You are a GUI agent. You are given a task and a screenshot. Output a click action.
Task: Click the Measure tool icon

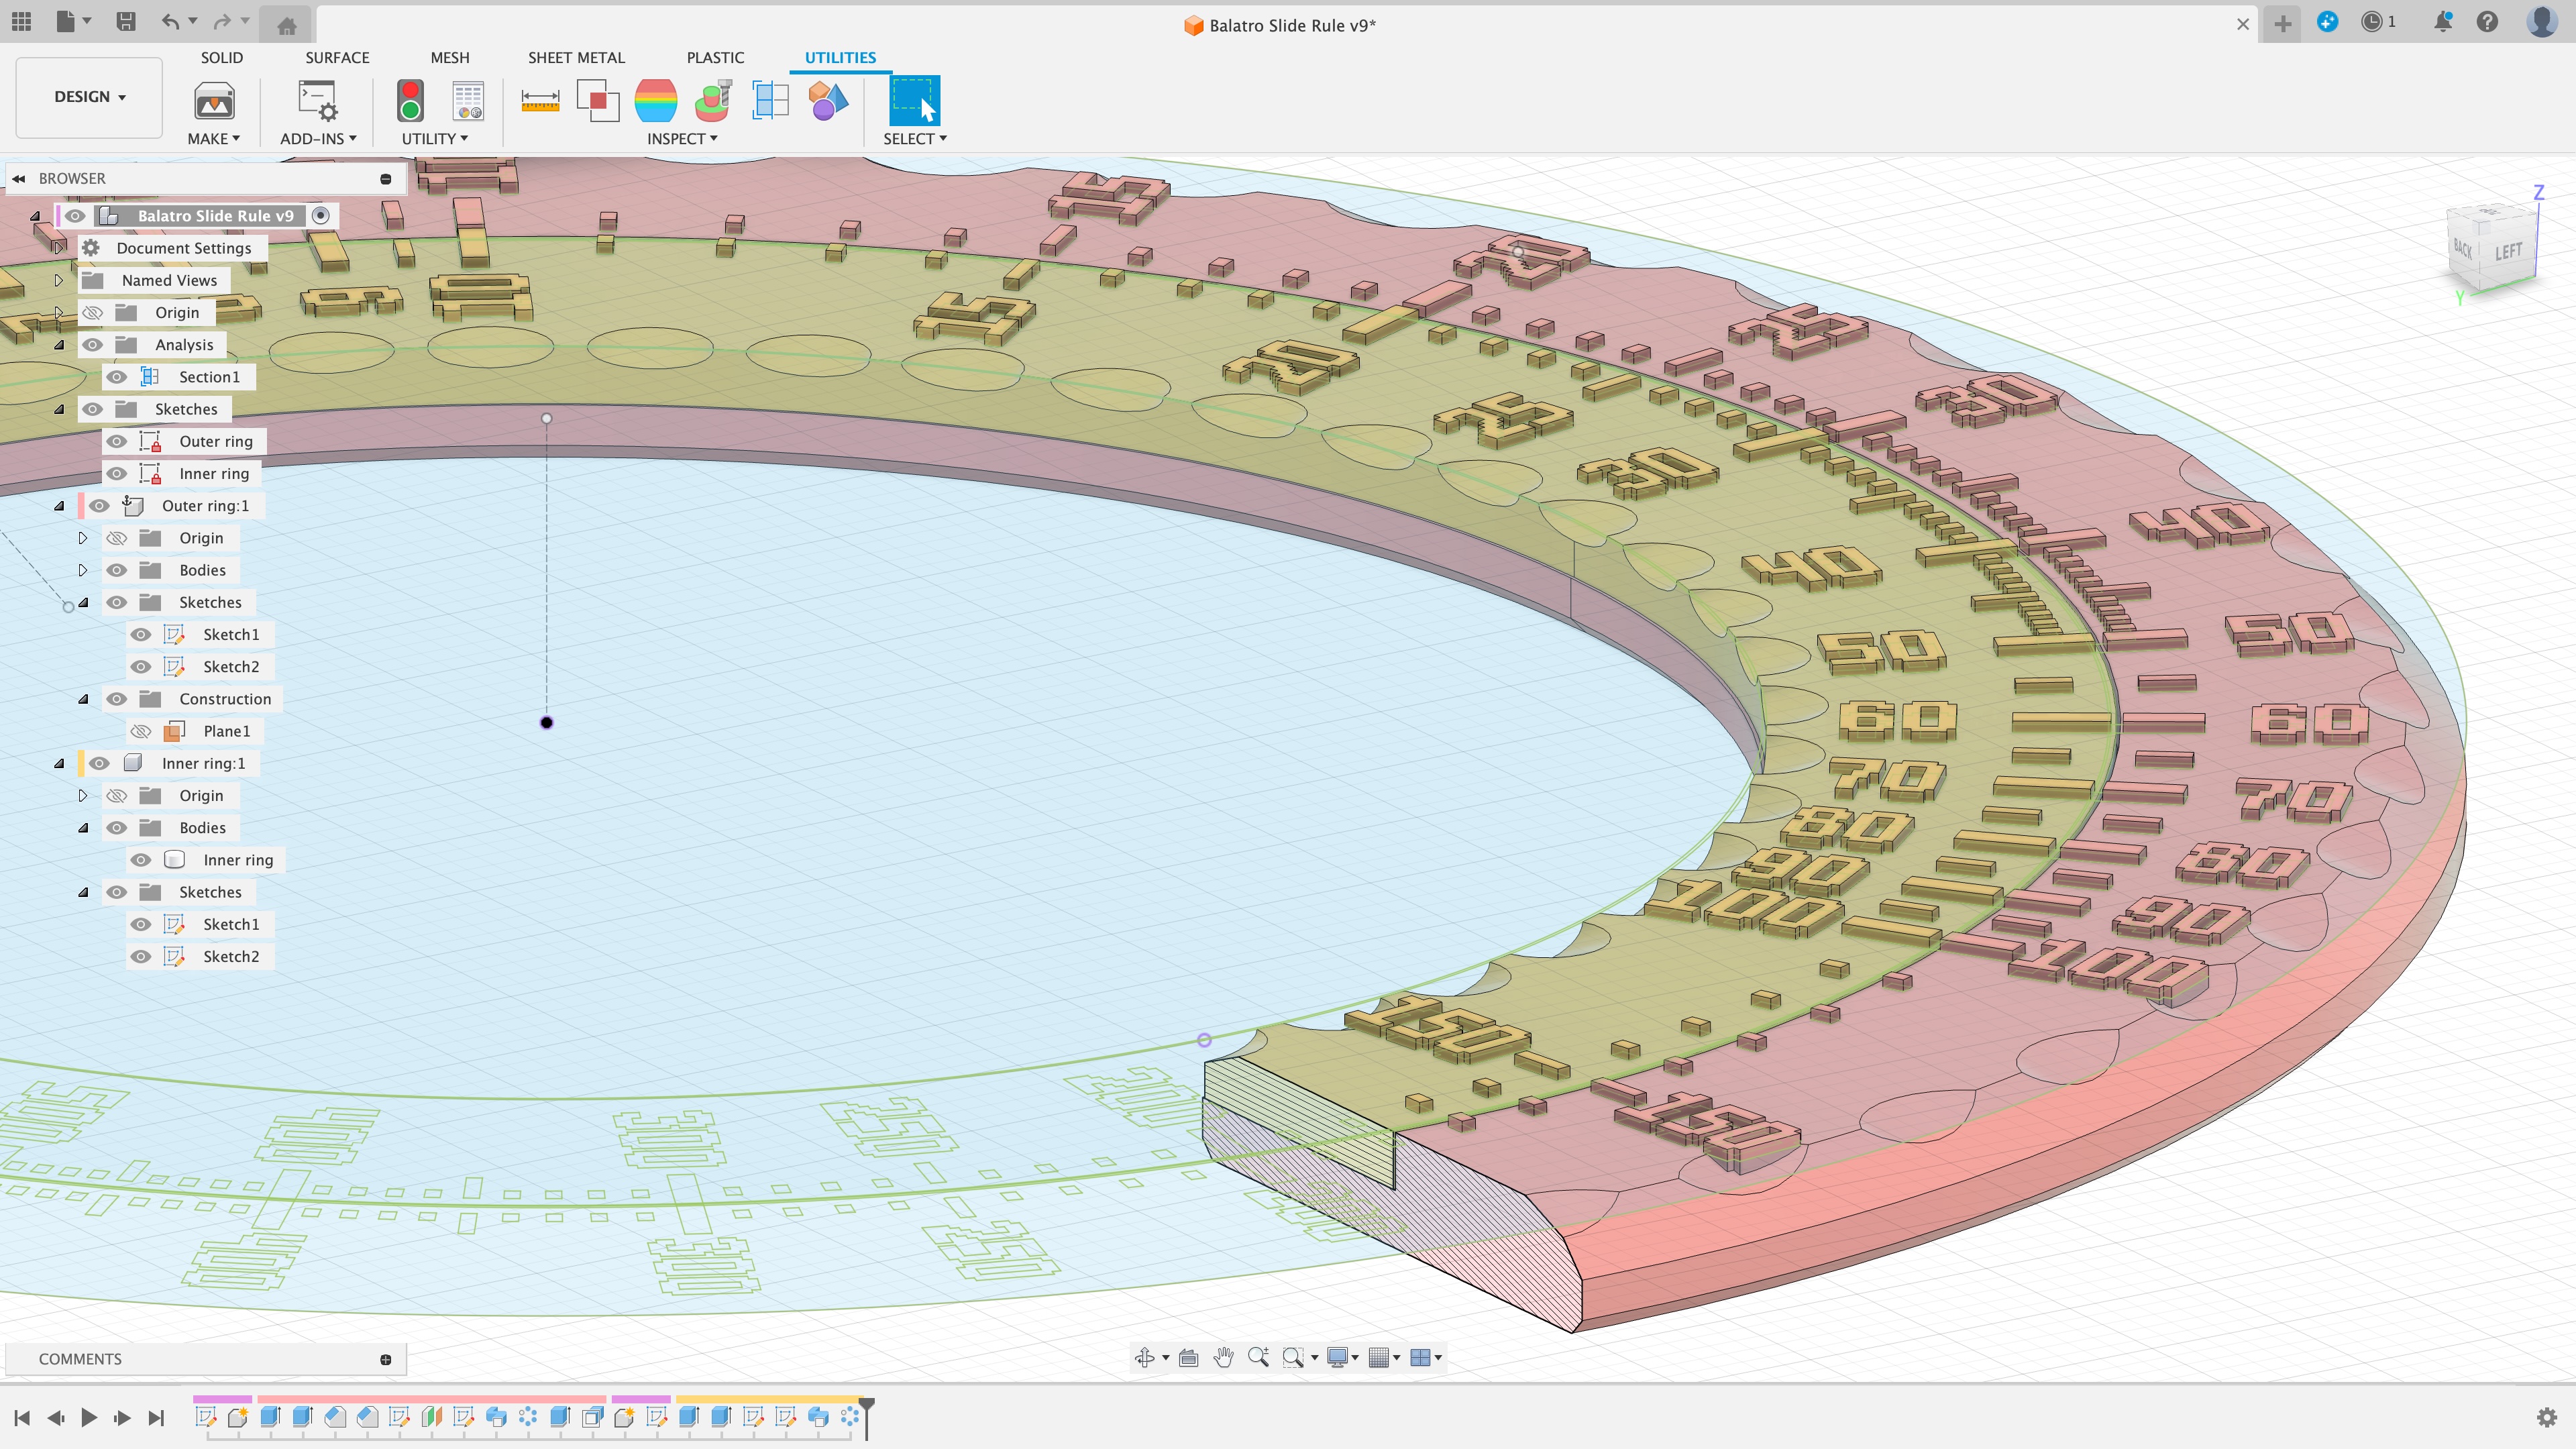point(540,100)
